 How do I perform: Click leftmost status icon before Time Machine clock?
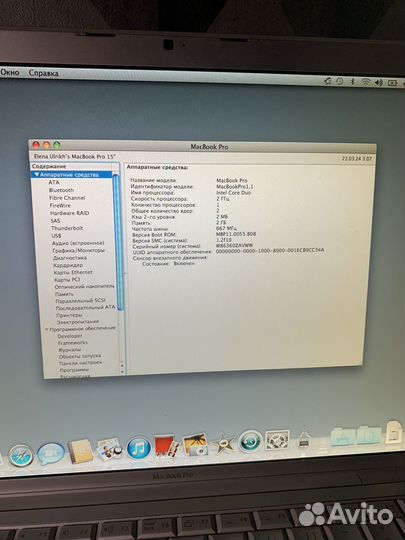click(x=327, y=81)
